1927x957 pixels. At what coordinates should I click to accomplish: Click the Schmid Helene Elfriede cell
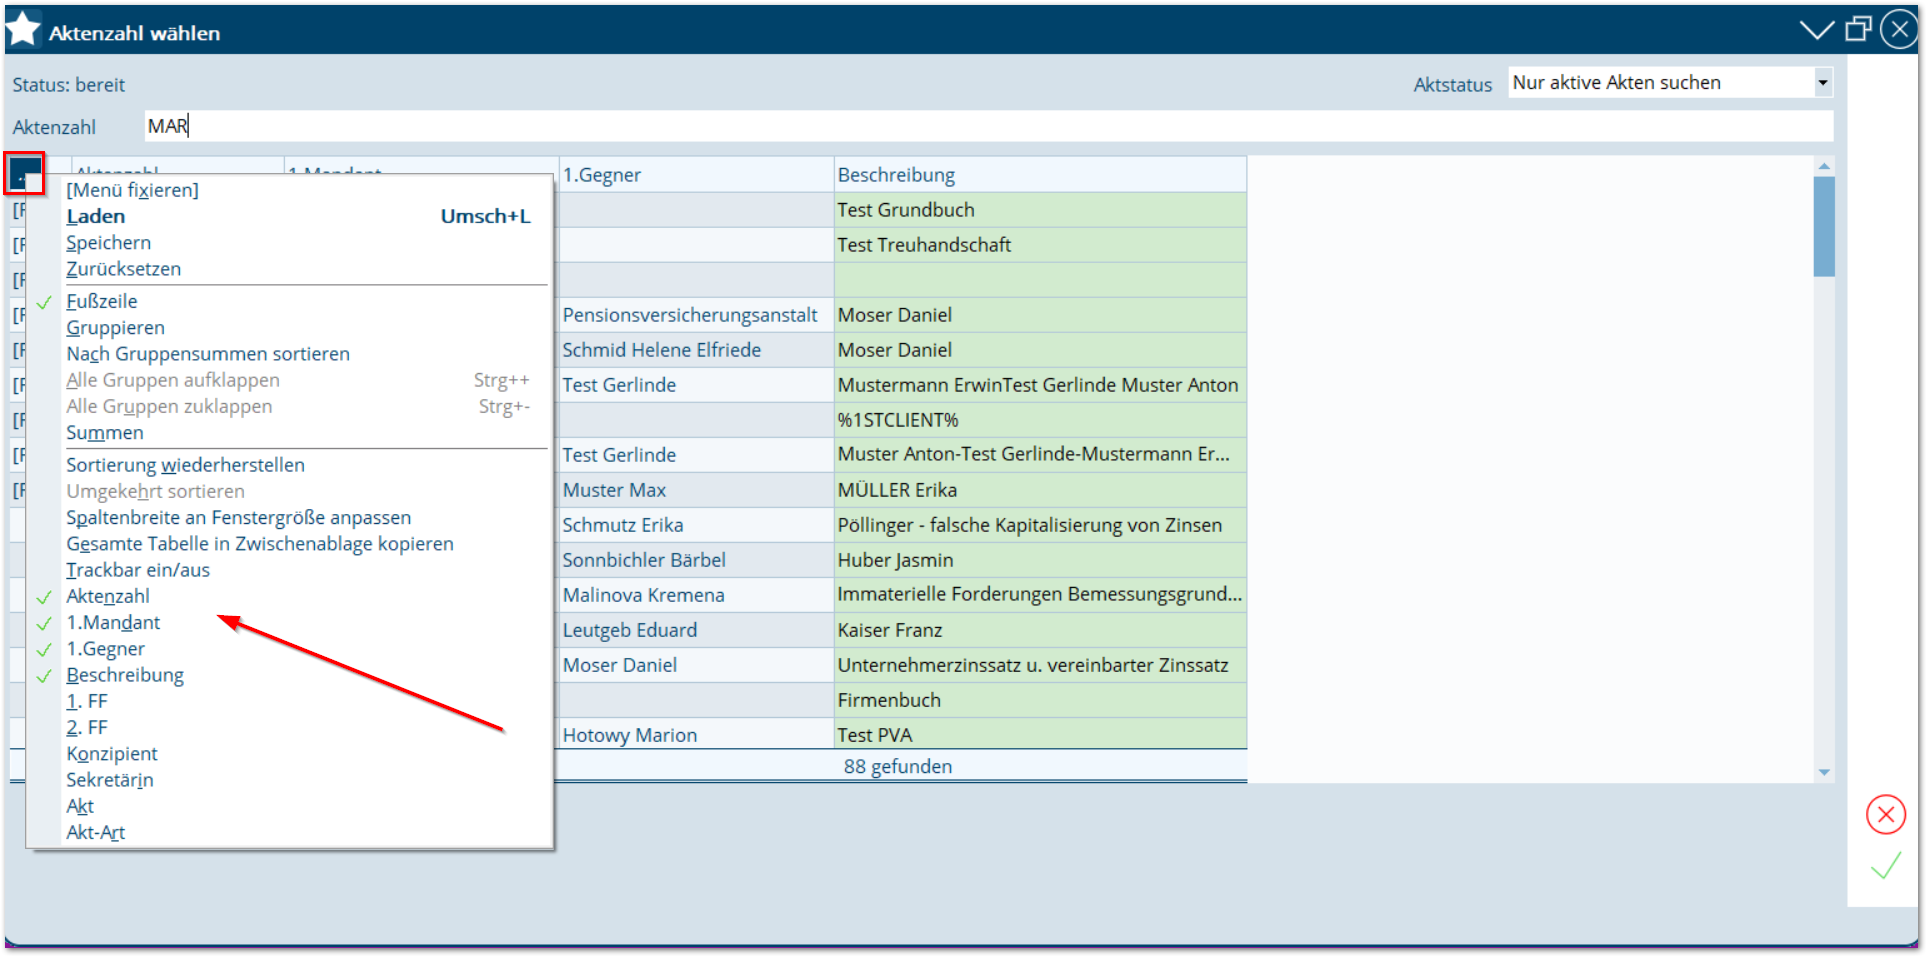tap(696, 350)
